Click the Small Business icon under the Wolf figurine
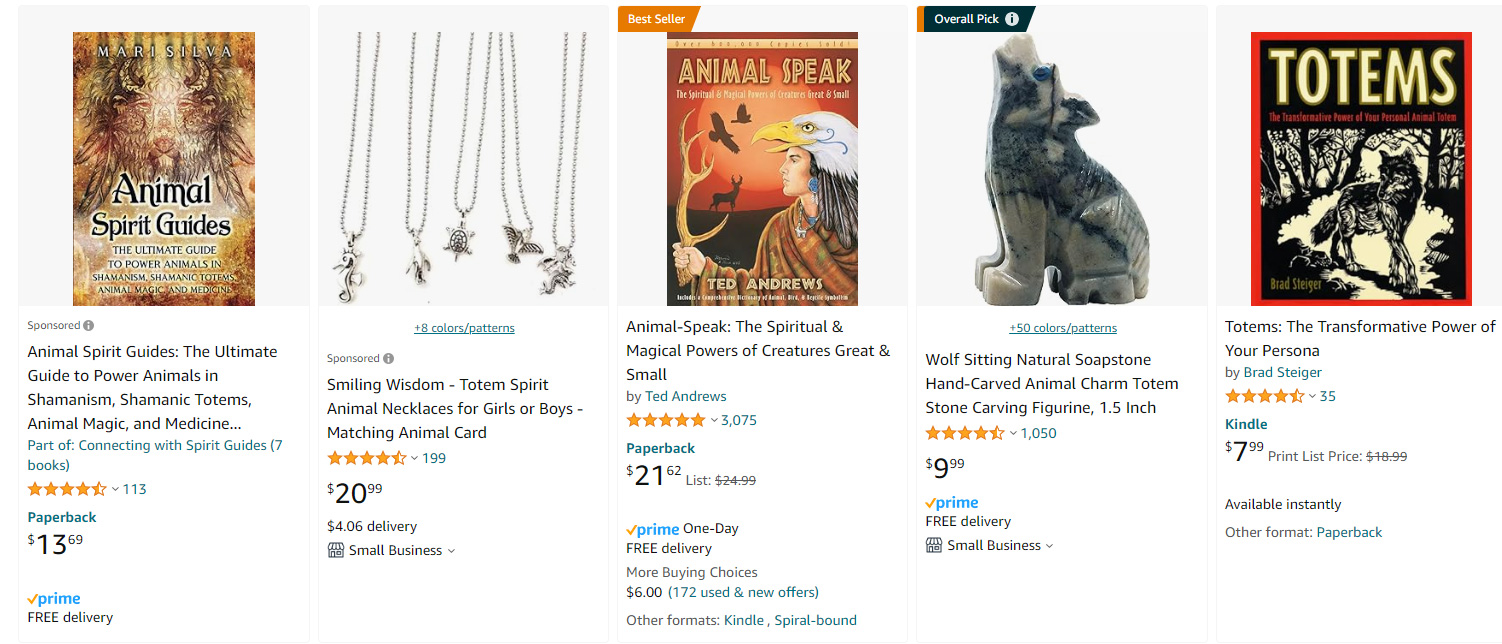 tap(934, 546)
